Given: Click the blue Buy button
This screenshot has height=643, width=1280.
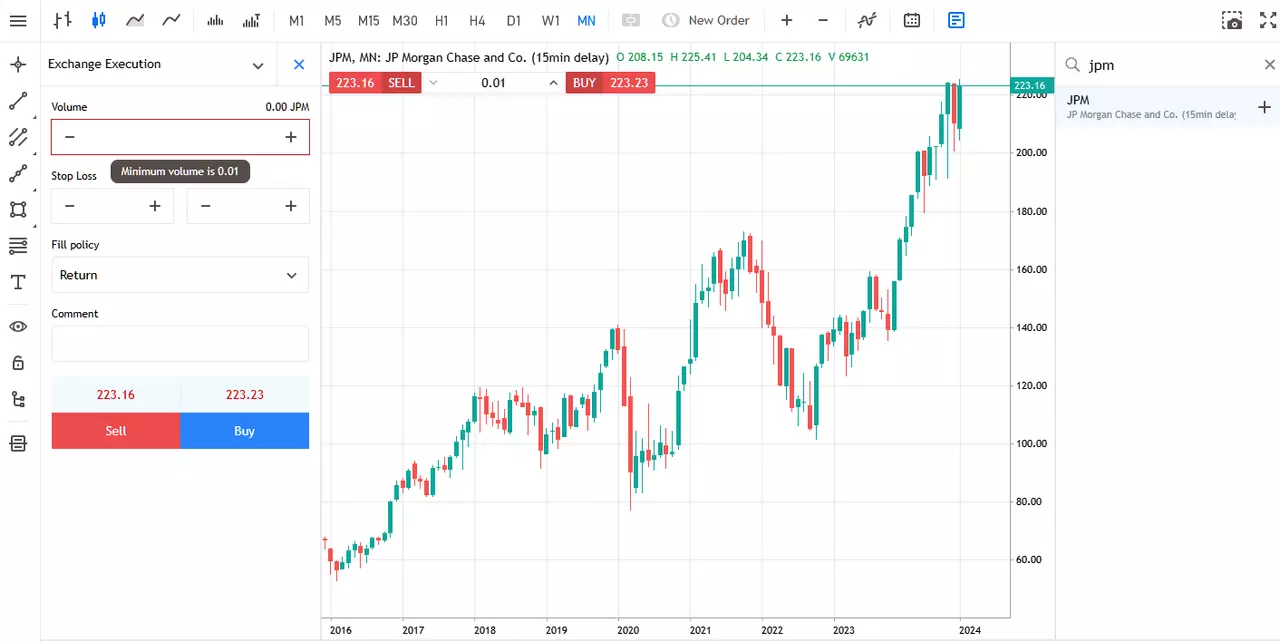Looking at the screenshot, I should point(245,431).
